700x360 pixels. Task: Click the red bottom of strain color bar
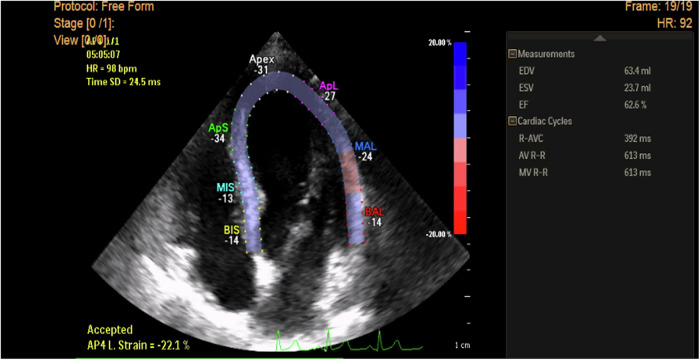pyautogui.click(x=460, y=223)
